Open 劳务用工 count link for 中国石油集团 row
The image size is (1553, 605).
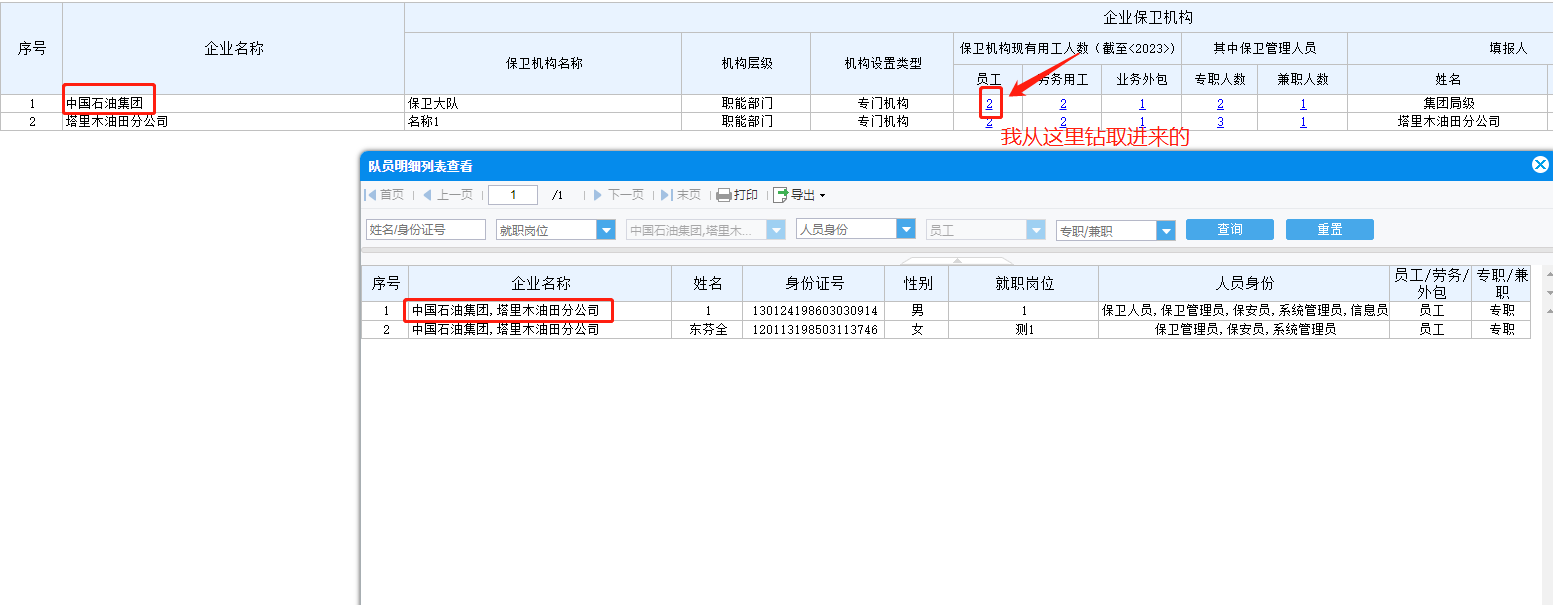(x=1063, y=104)
